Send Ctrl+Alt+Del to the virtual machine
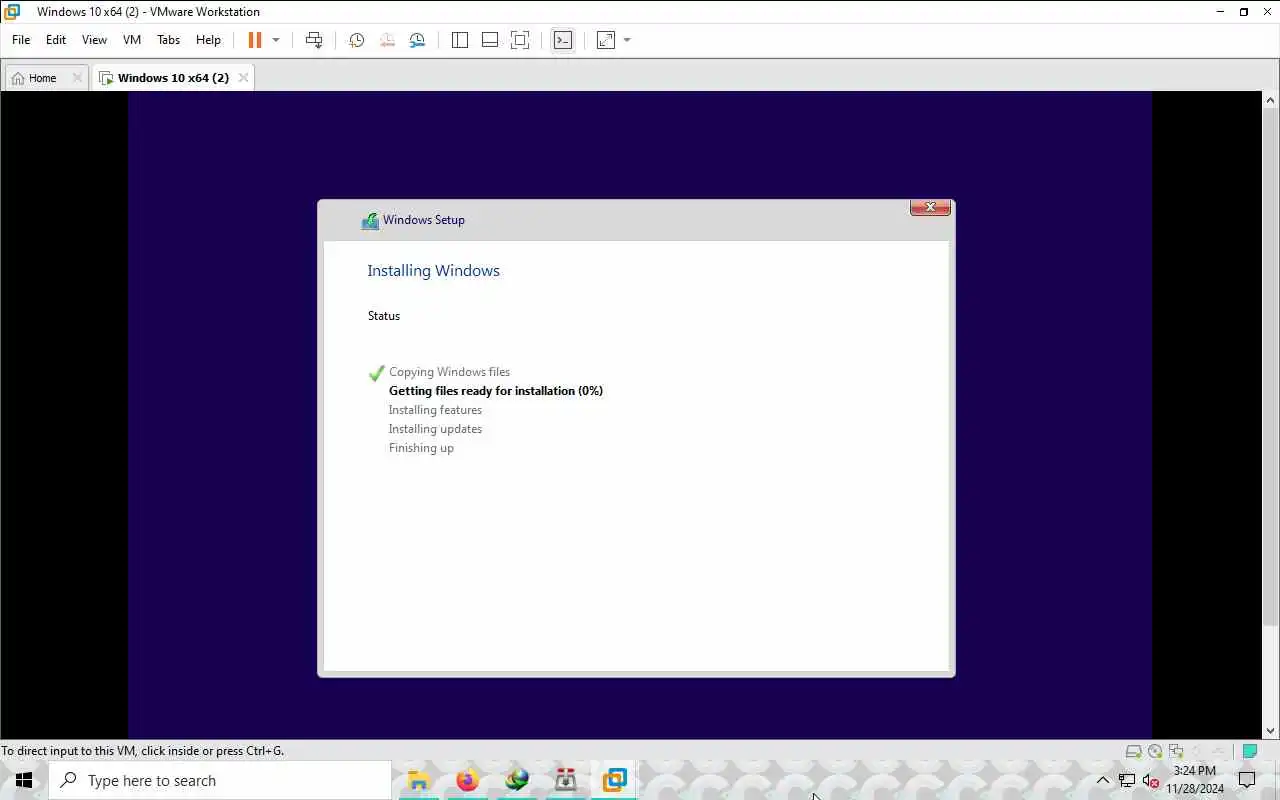Image resolution: width=1280 pixels, height=800 pixels. [x=314, y=40]
